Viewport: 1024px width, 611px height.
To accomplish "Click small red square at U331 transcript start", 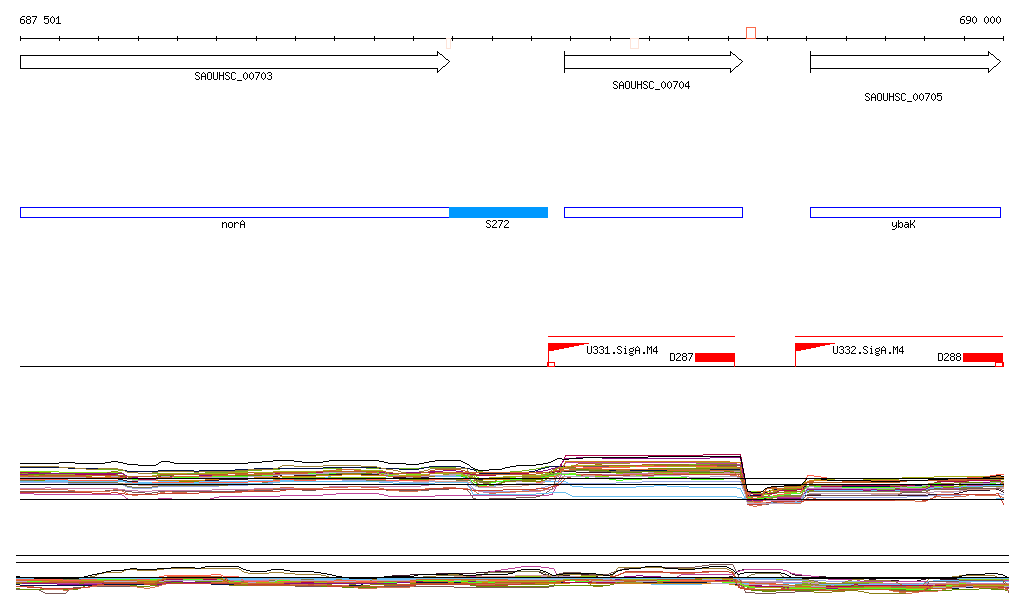I will click(551, 364).
